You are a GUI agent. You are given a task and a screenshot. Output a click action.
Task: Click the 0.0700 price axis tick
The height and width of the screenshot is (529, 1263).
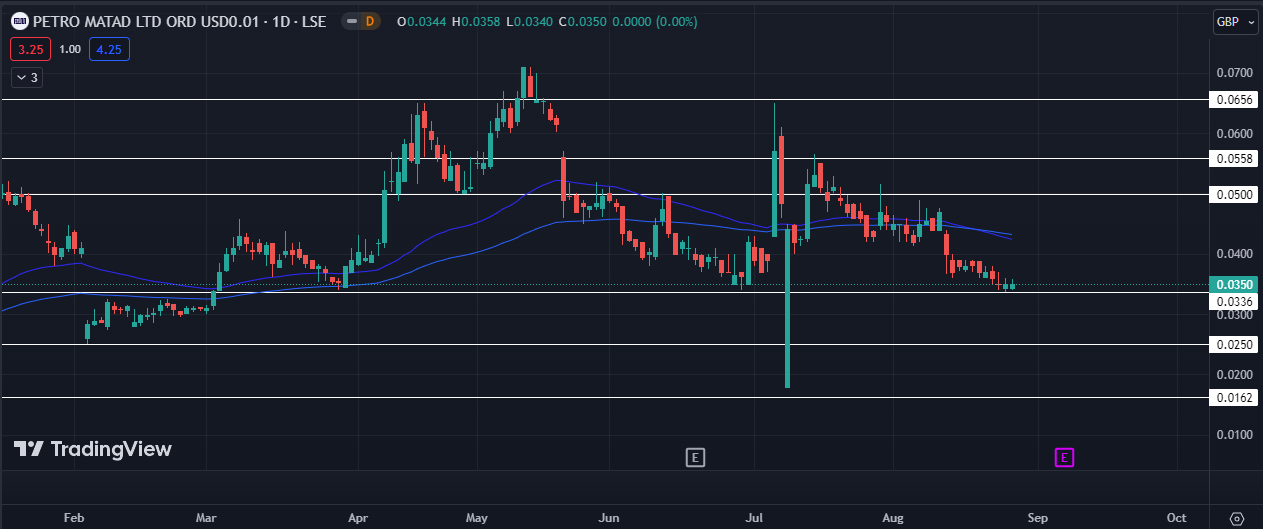point(1235,73)
